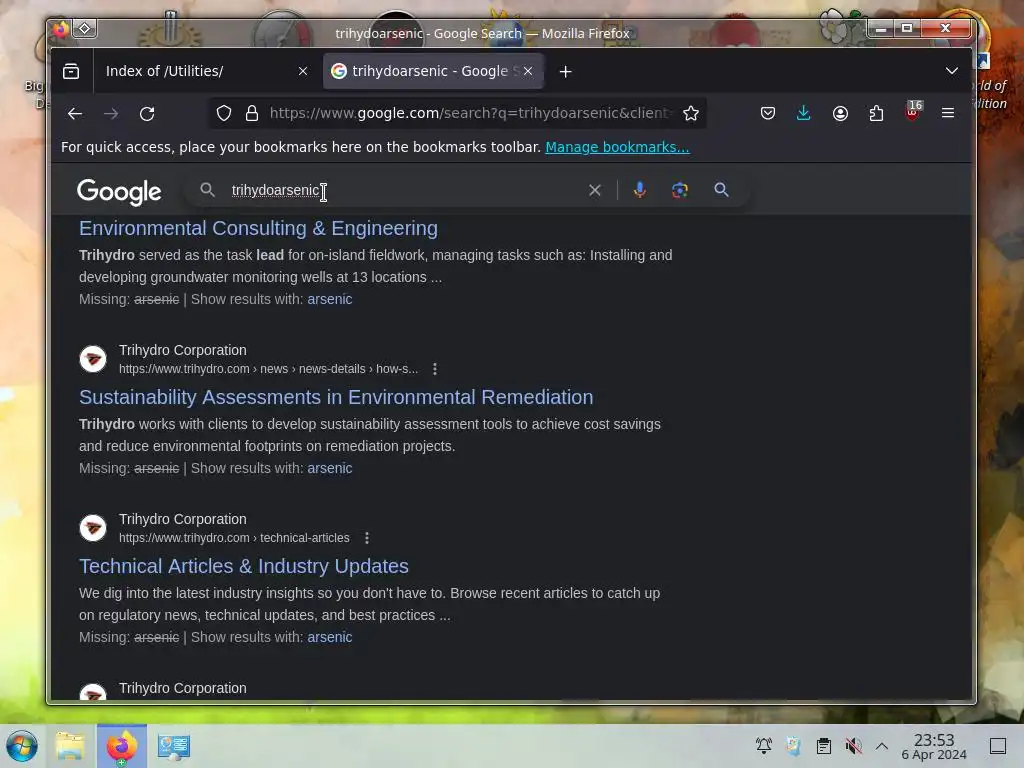Open notifications bell in system tray
This screenshot has height=768, width=1024.
coord(763,746)
